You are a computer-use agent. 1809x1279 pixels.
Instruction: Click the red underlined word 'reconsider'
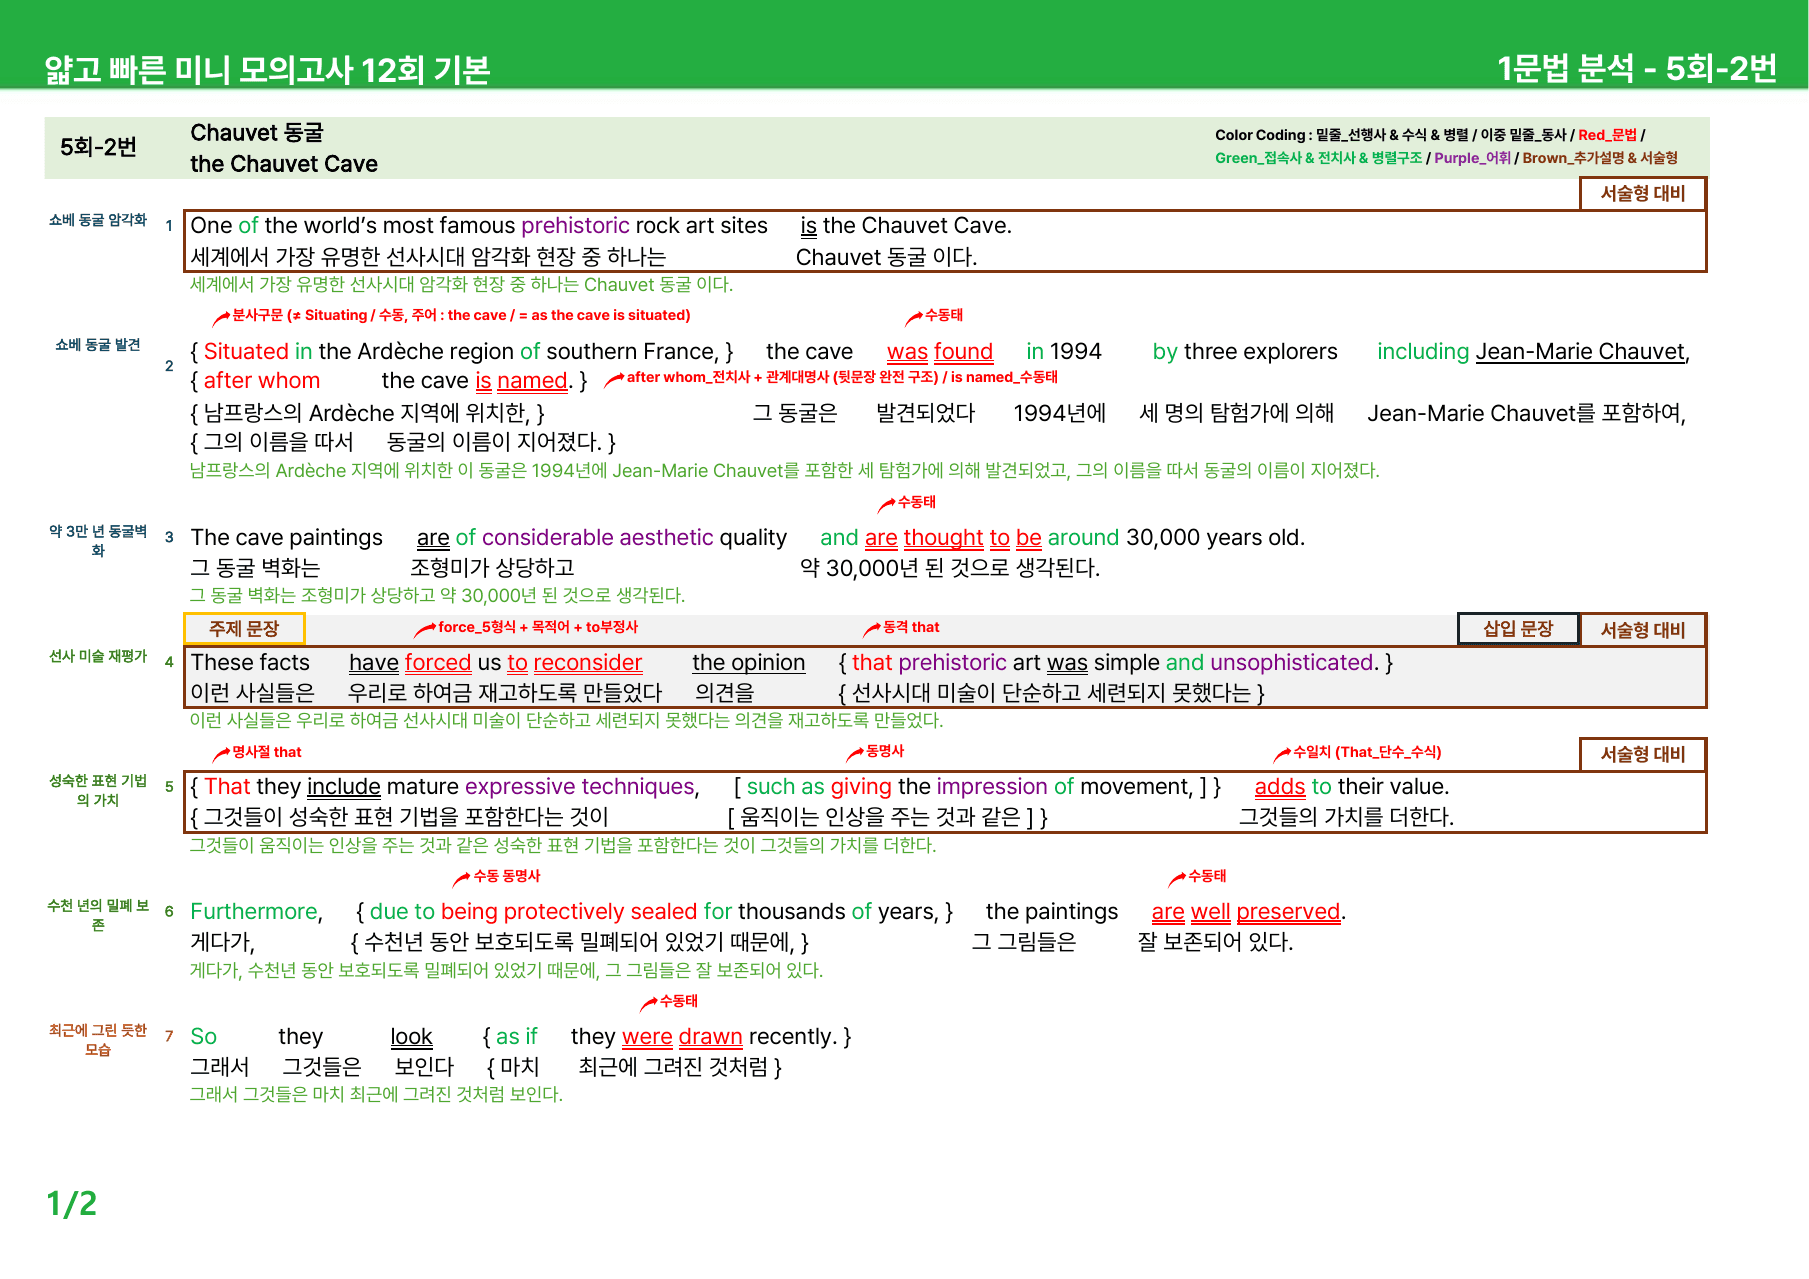pos(588,663)
